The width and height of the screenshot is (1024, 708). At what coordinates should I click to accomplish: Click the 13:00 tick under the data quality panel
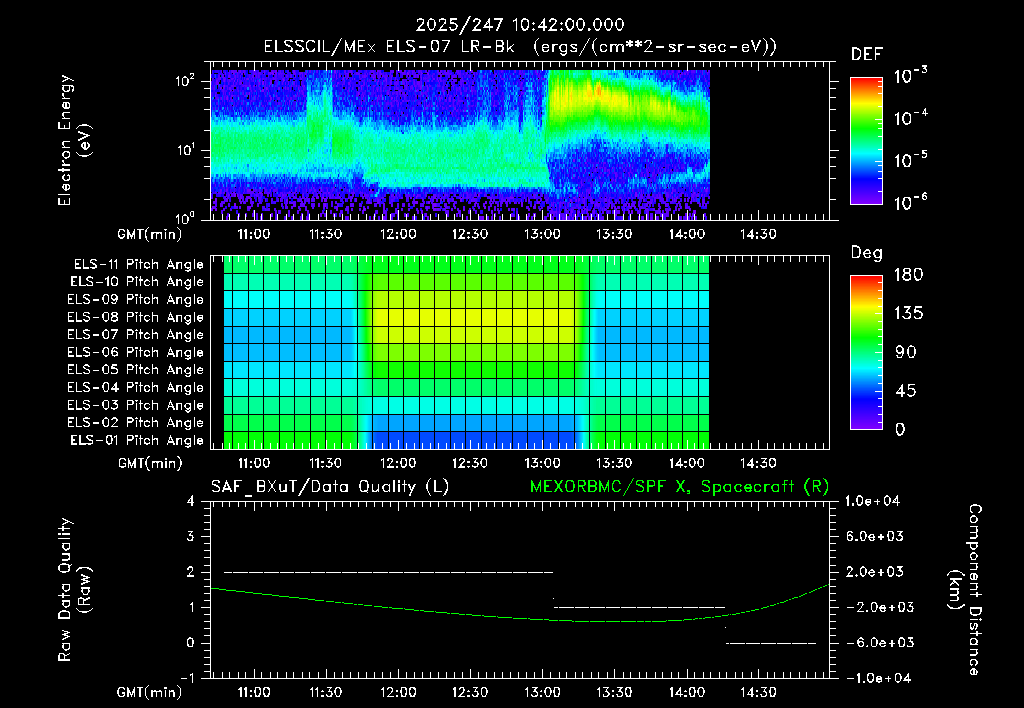pos(542,692)
